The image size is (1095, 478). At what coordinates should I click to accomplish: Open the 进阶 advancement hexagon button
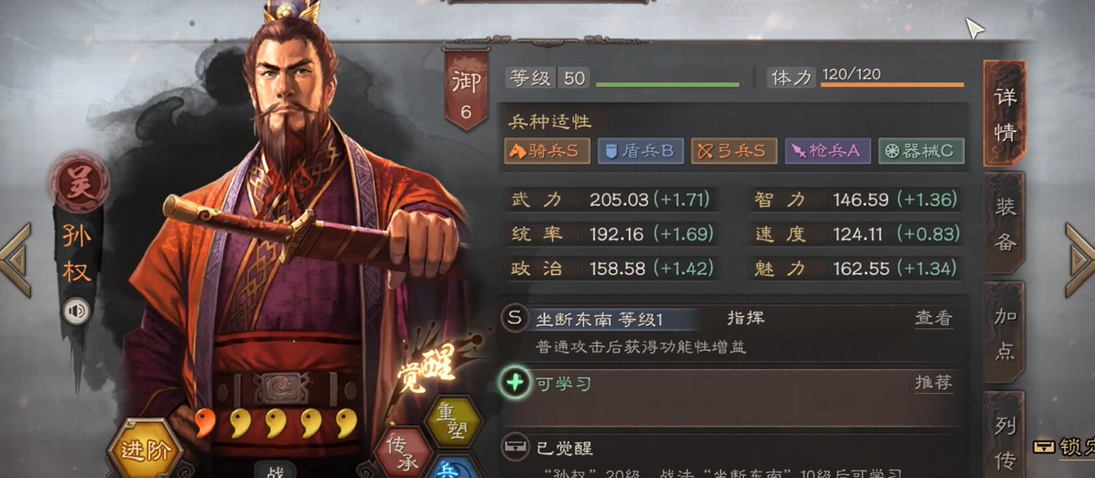(145, 449)
